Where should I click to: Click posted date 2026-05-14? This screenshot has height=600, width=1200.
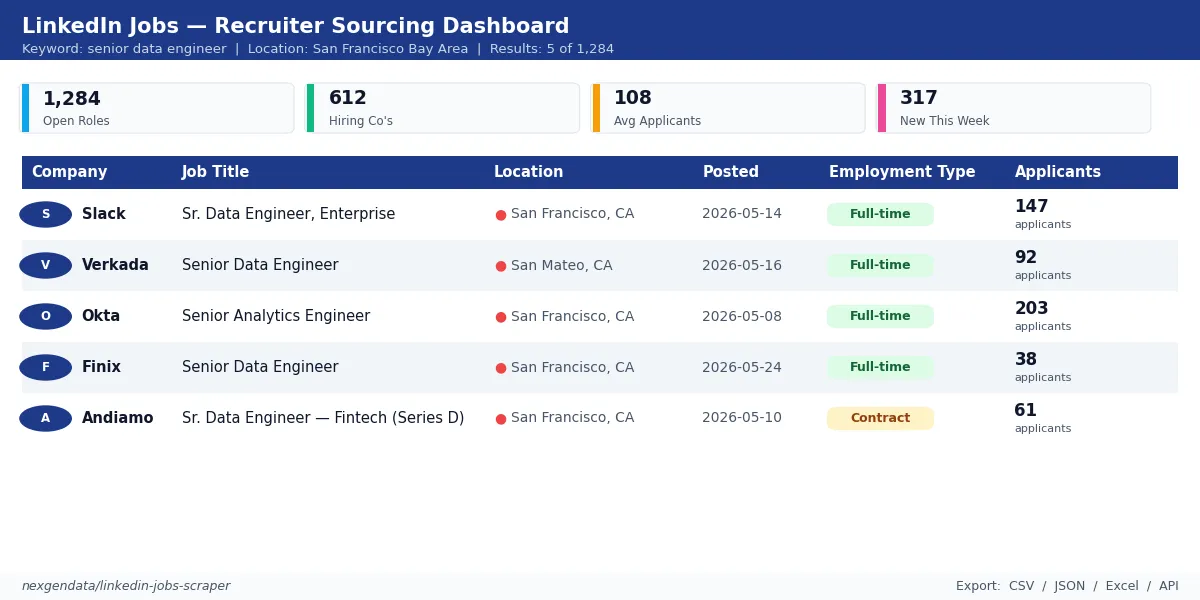point(742,215)
